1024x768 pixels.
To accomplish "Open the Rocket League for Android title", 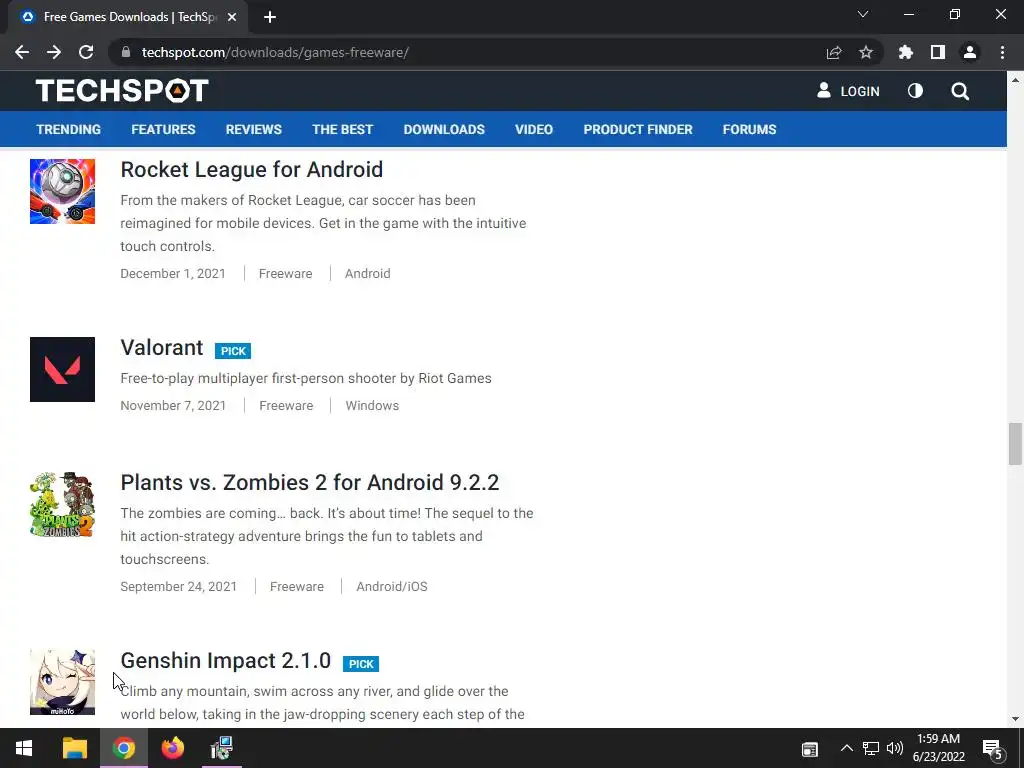I will tap(251, 169).
